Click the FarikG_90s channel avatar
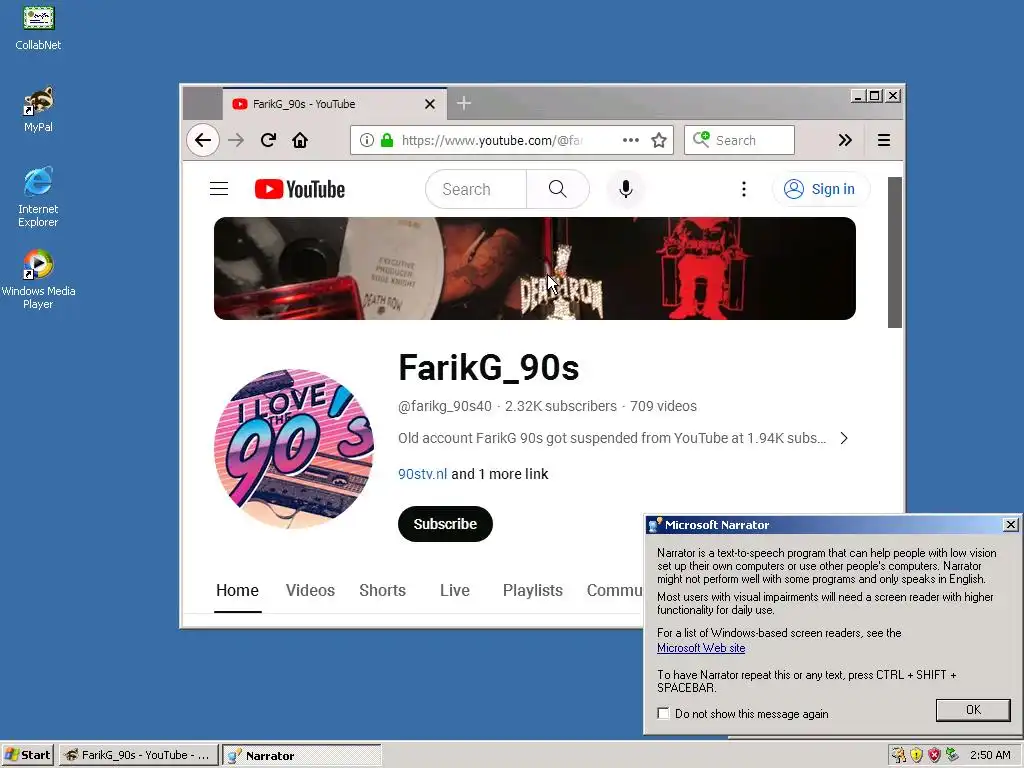 (x=294, y=449)
